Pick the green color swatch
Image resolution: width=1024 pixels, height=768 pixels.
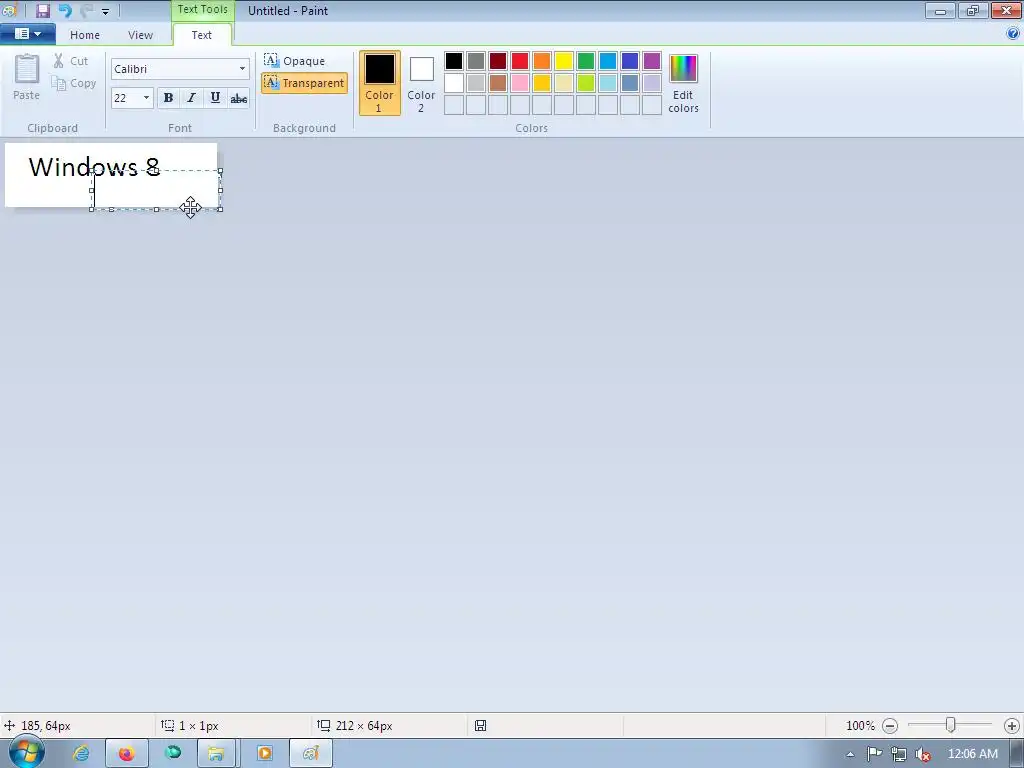586,61
